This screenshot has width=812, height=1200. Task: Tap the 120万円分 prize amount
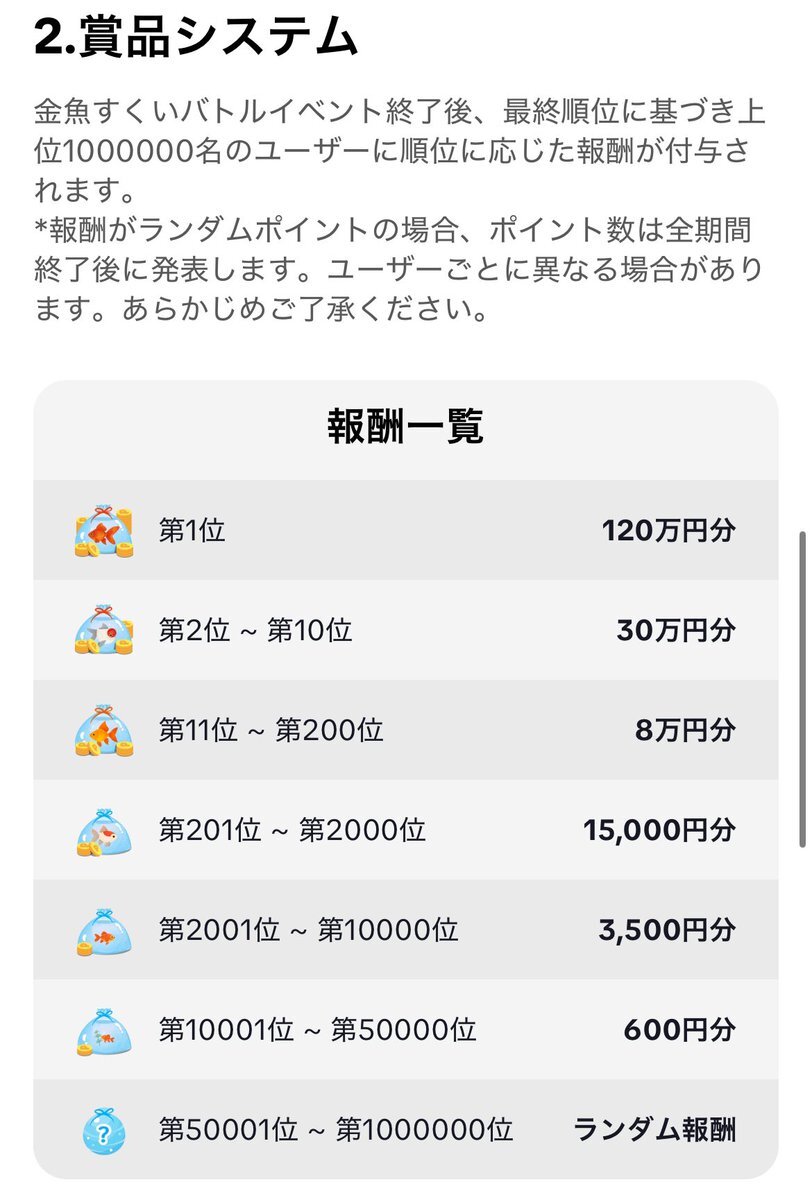669,530
